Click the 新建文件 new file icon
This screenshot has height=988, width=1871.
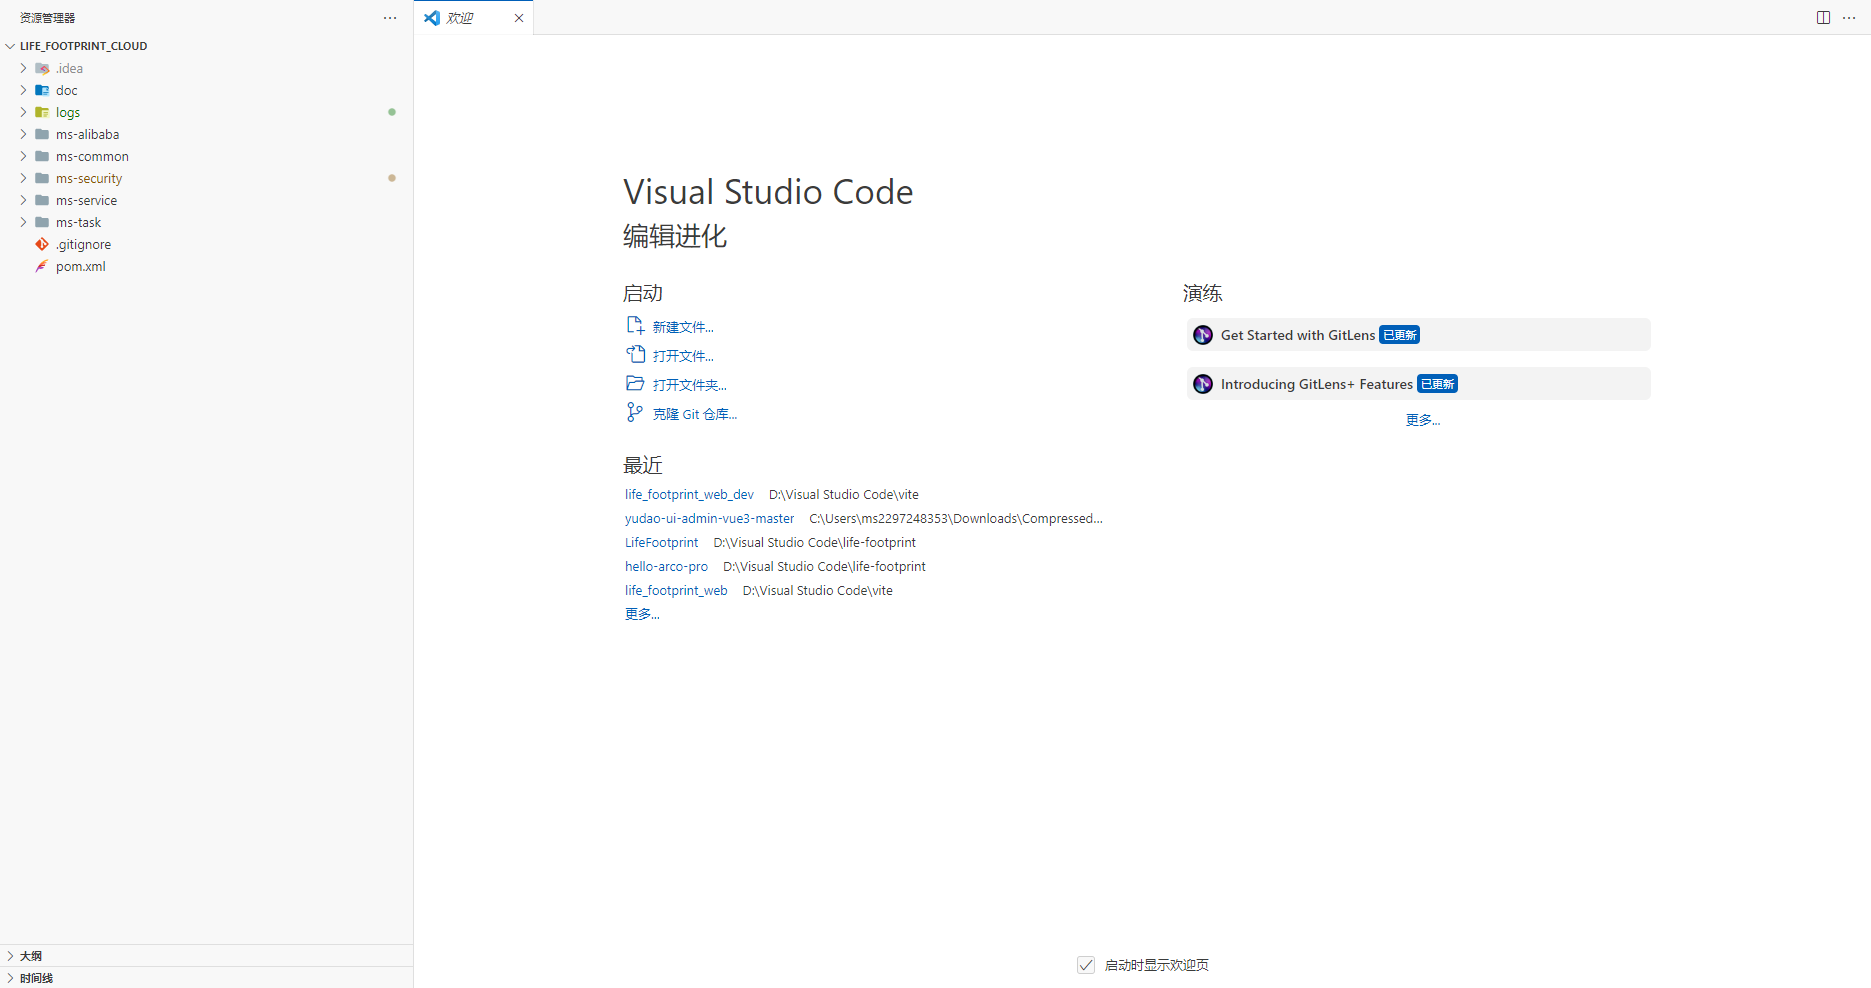635,325
